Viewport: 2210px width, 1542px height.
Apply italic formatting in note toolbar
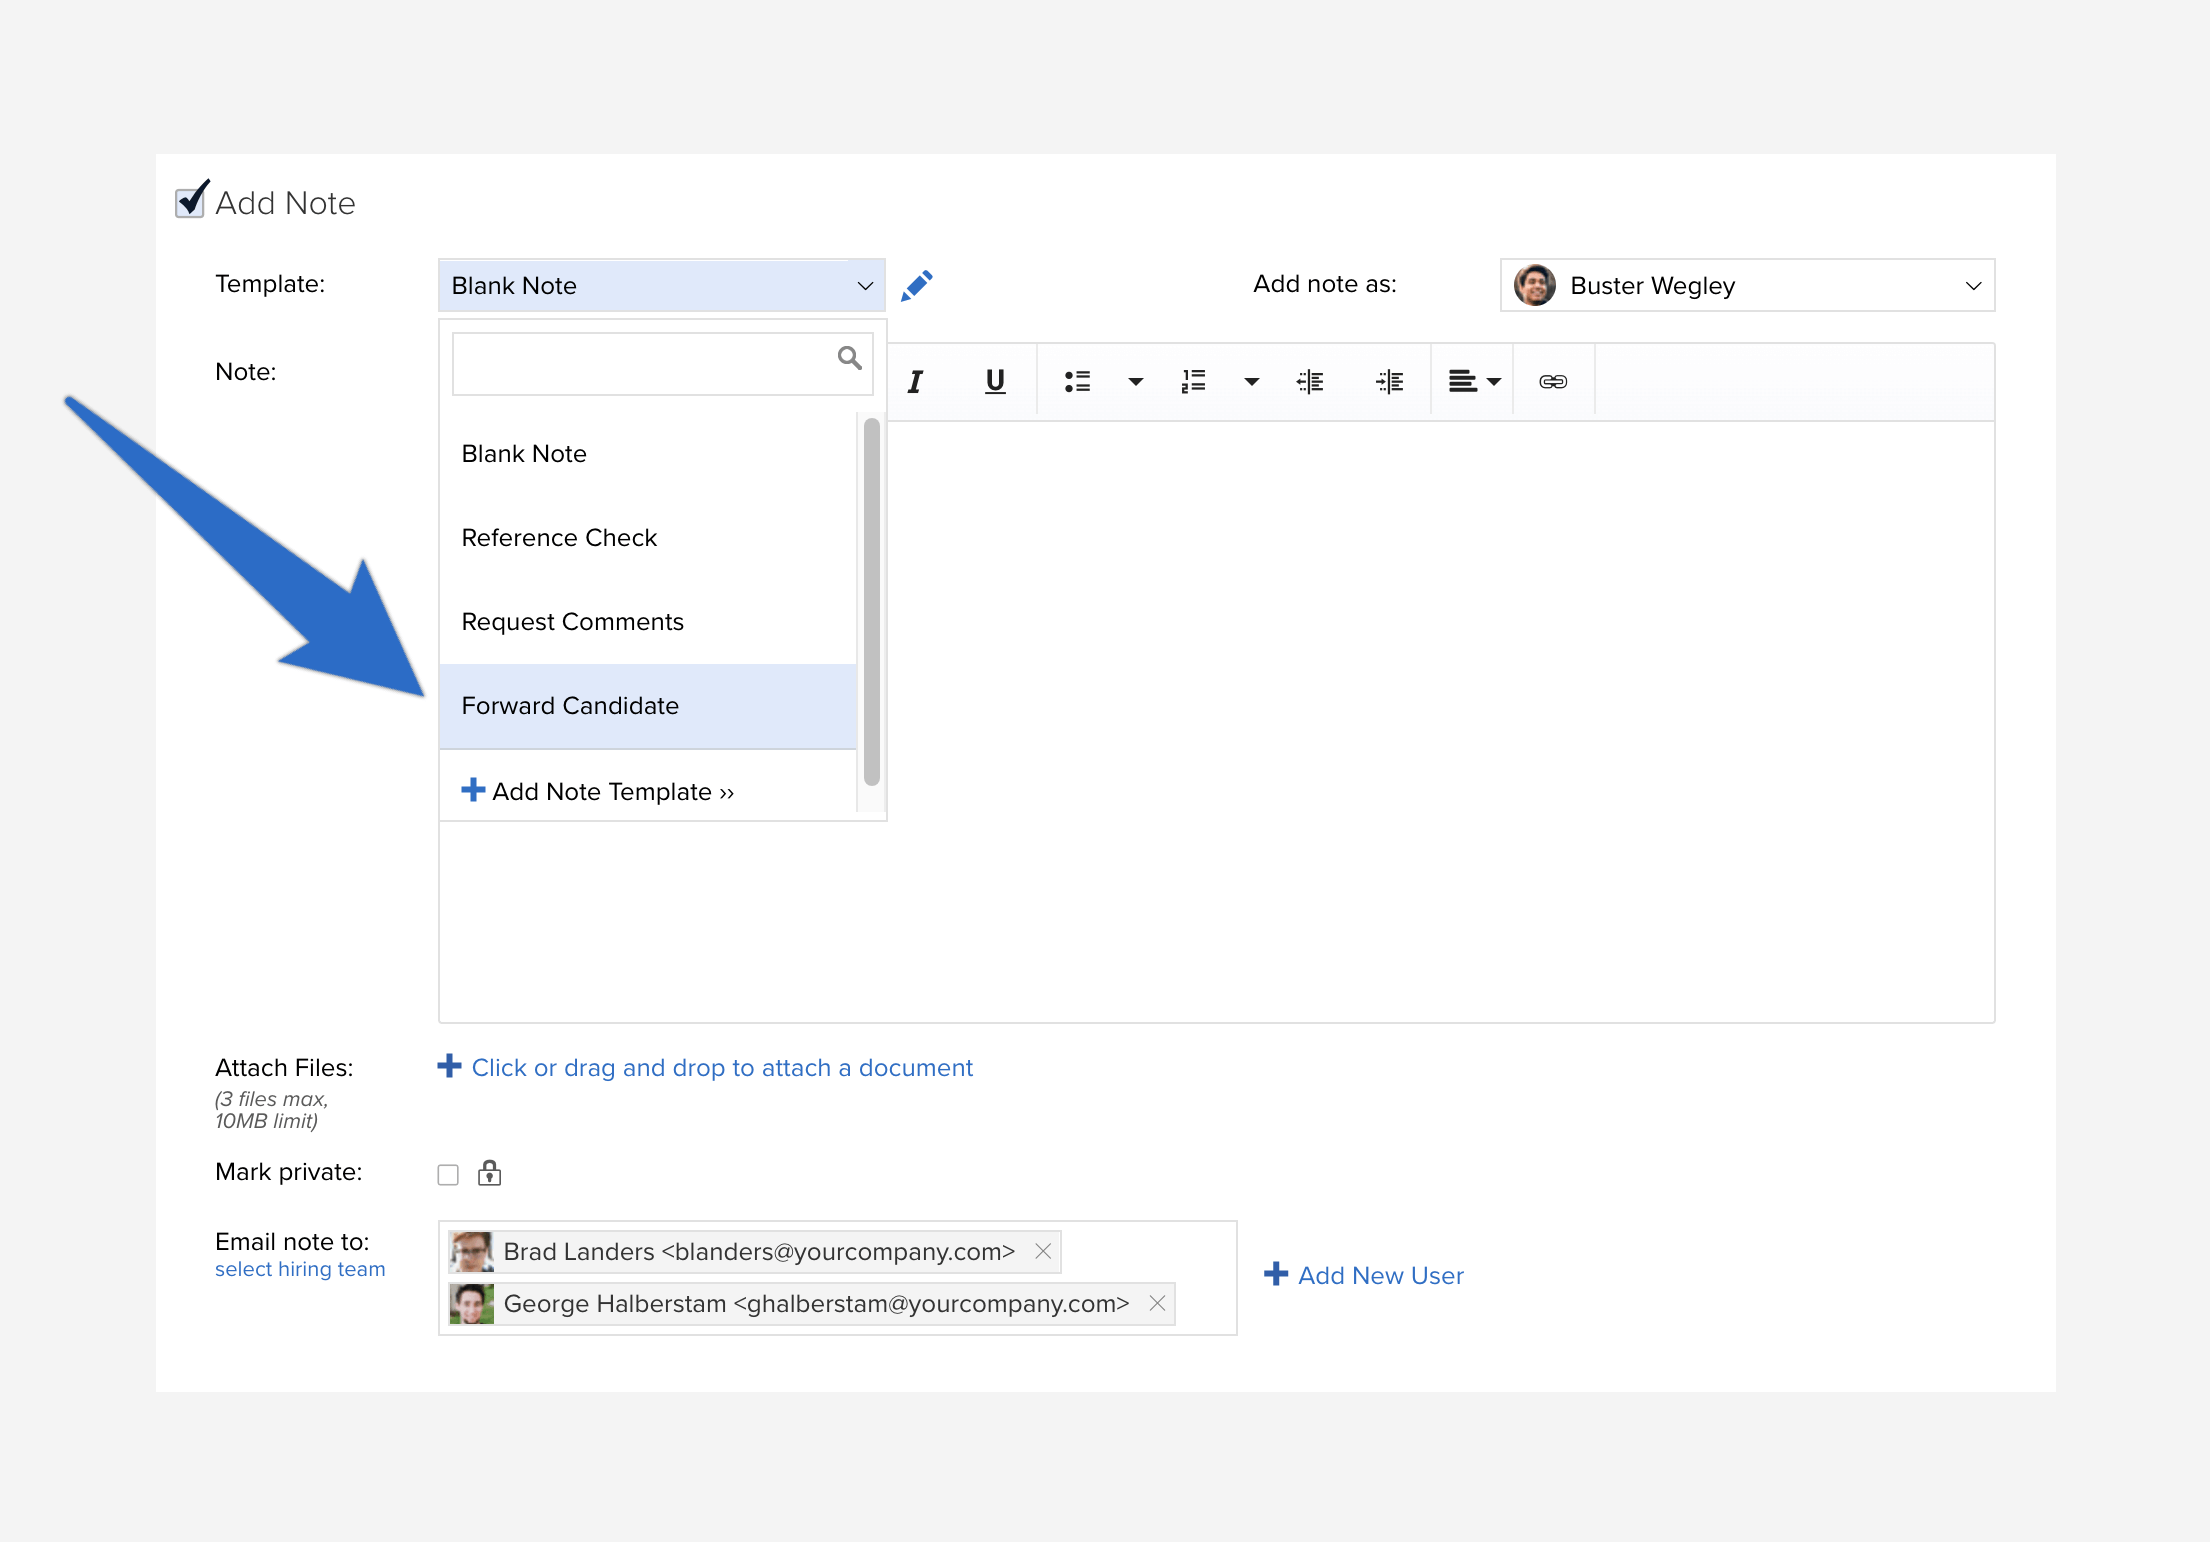[x=915, y=382]
